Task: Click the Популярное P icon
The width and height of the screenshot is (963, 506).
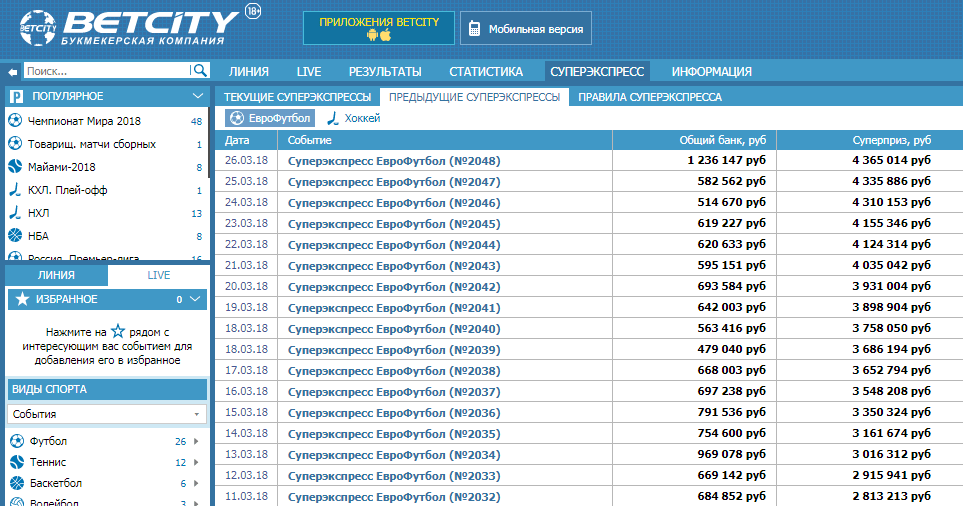Action: click(x=17, y=96)
